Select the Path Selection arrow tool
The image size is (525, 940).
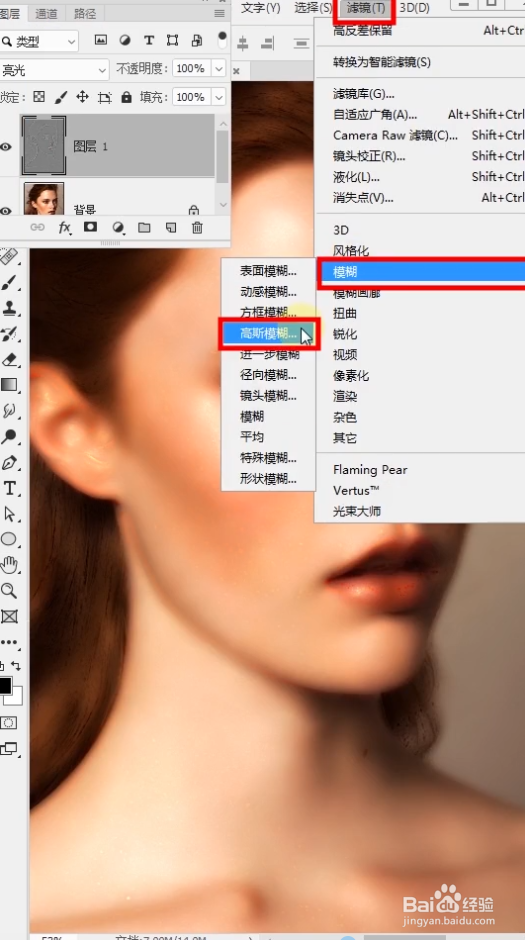click(x=8, y=514)
